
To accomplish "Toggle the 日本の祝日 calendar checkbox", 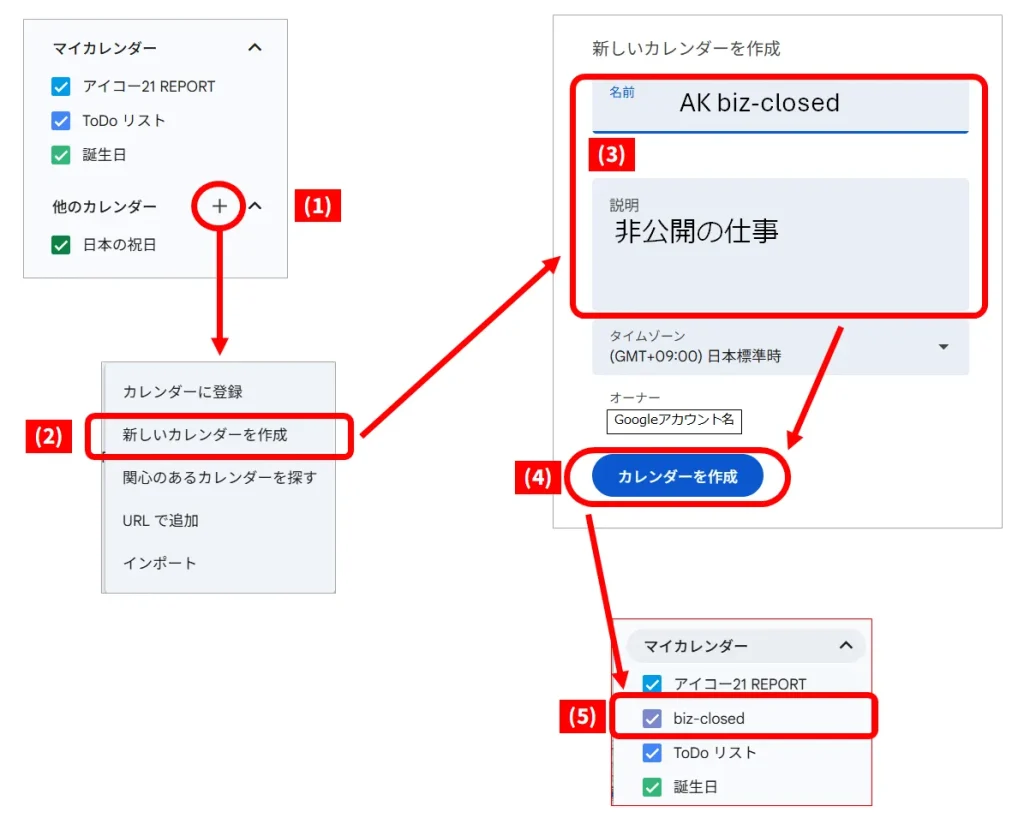I will (x=61, y=245).
